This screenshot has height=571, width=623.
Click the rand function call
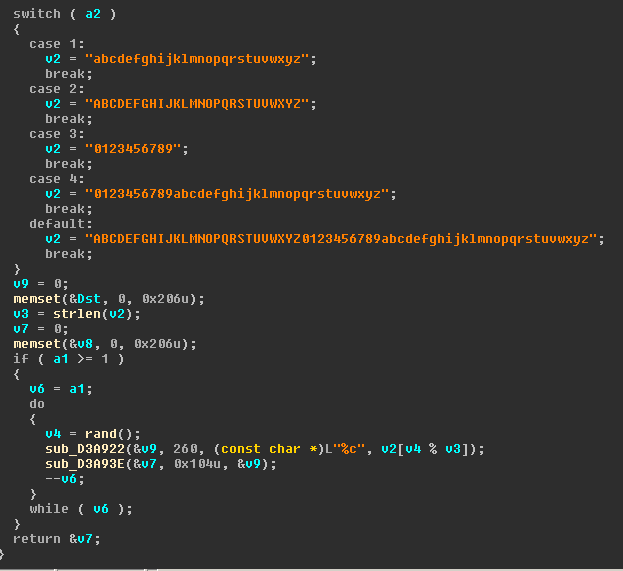click(x=101, y=434)
